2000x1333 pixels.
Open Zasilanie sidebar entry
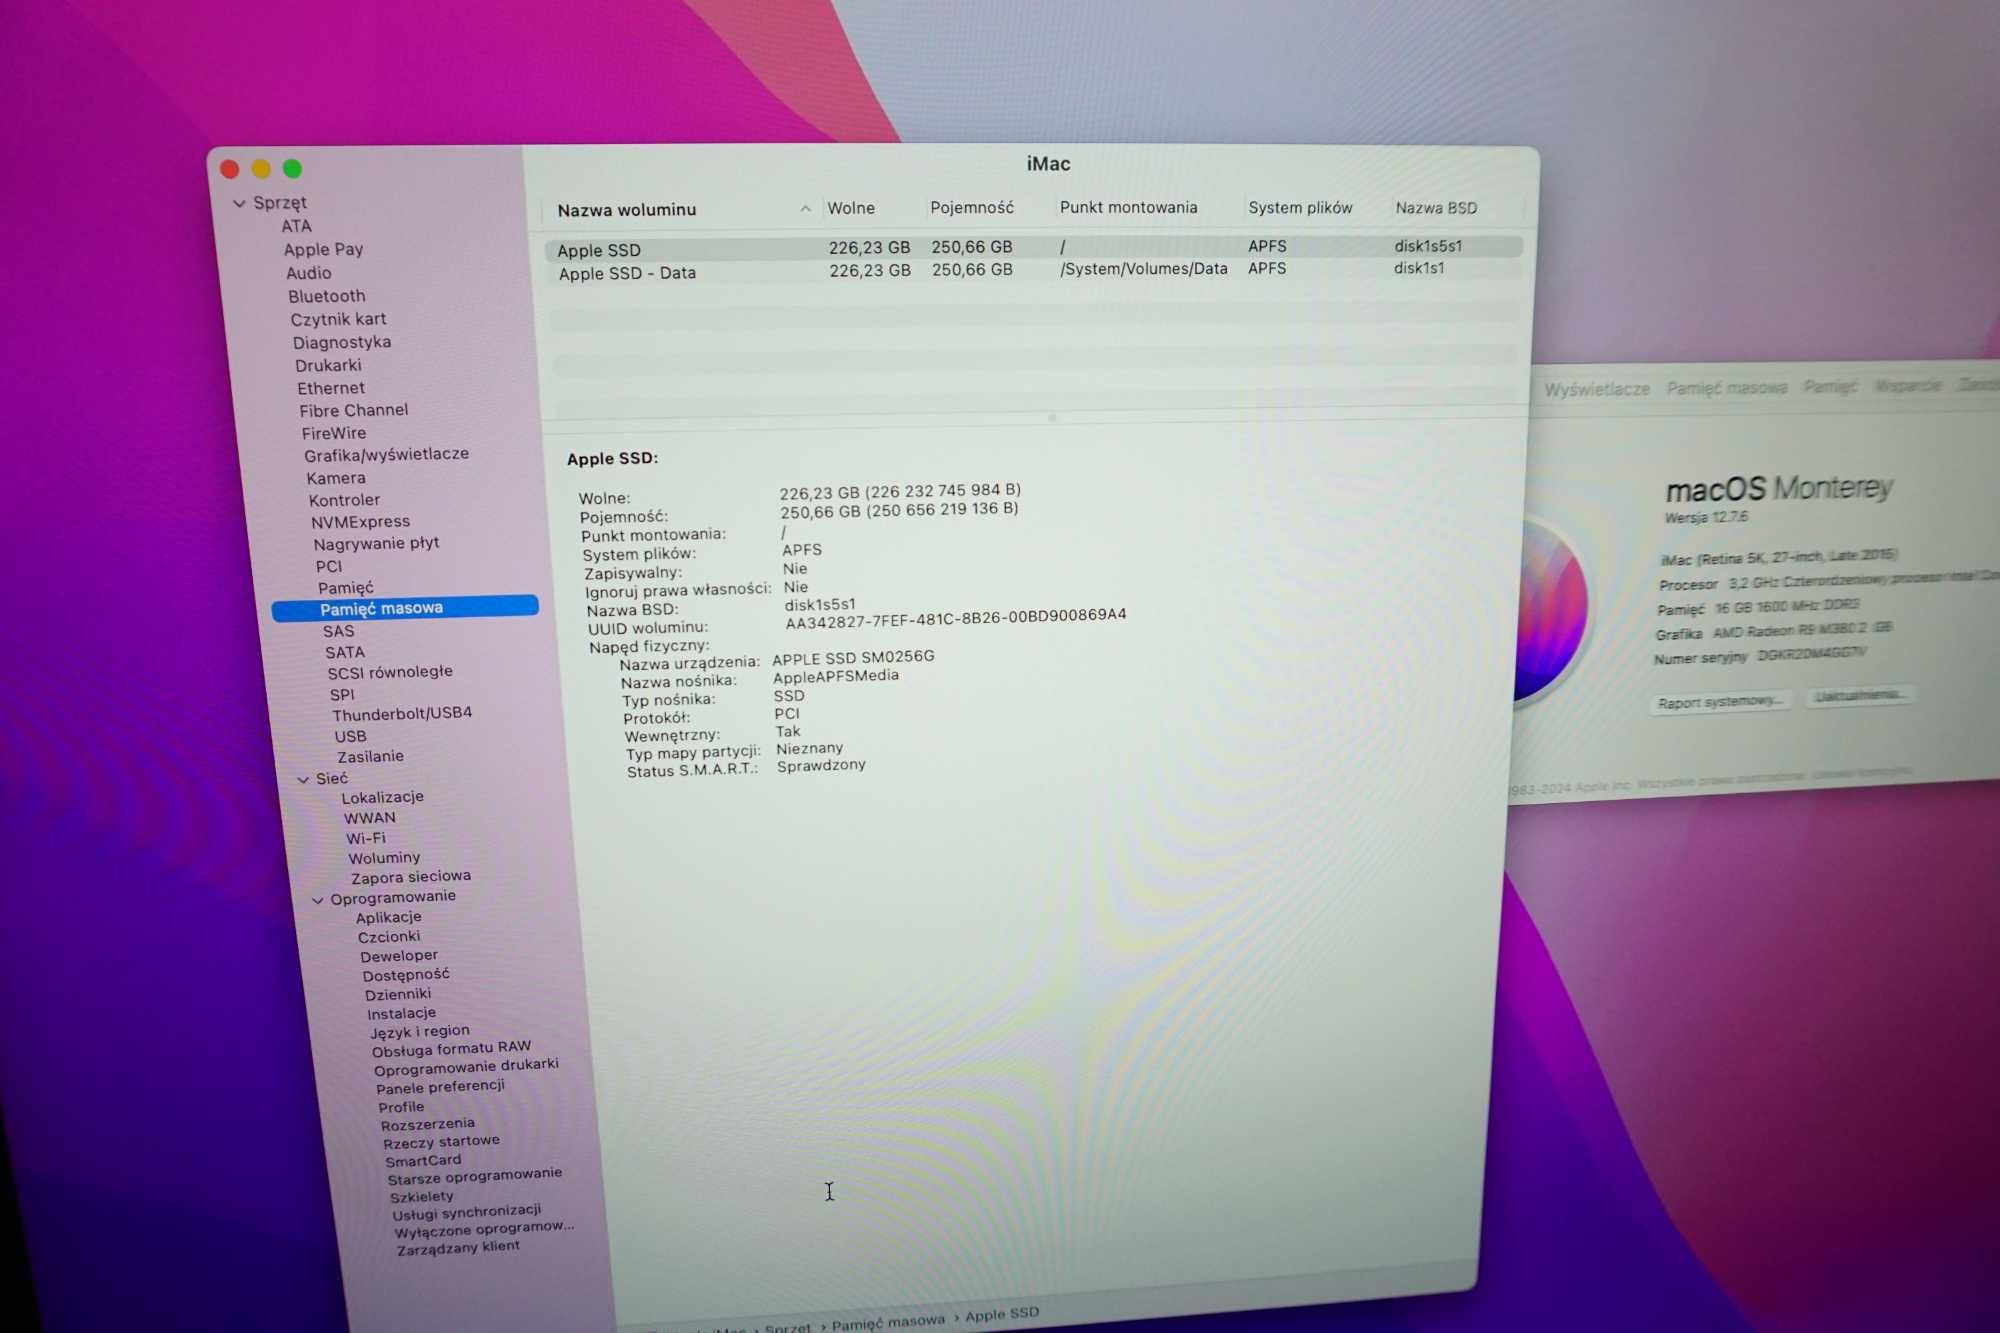(x=370, y=757)
